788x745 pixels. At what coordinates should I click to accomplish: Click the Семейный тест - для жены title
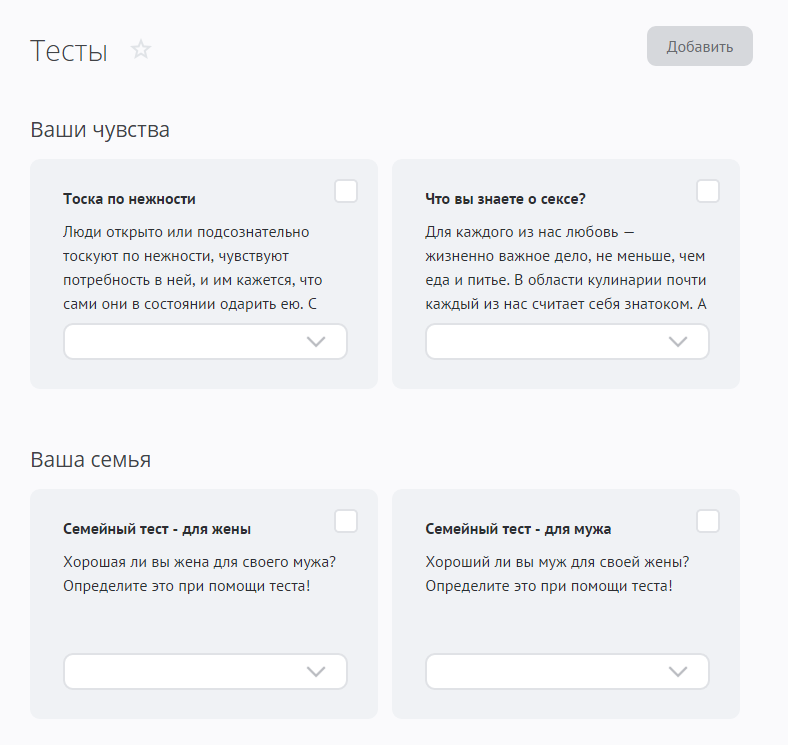coord(157,529)
